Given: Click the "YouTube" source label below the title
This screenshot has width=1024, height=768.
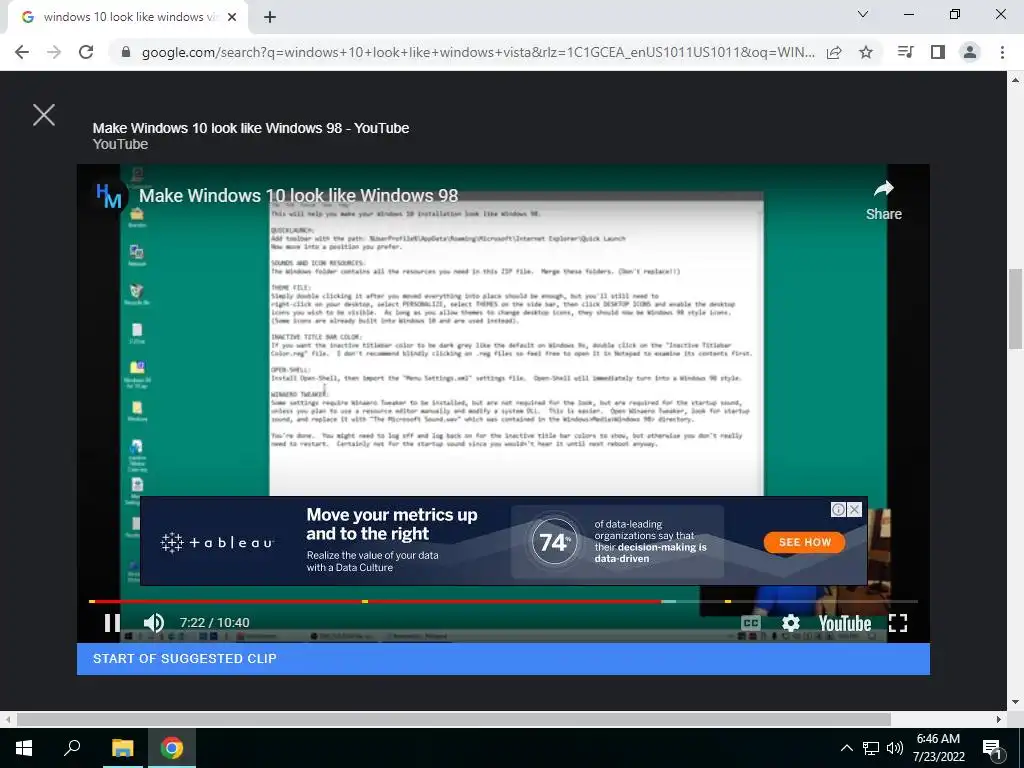Looking at the screenshot, I should pyautogui.click(x=120, y=144).
